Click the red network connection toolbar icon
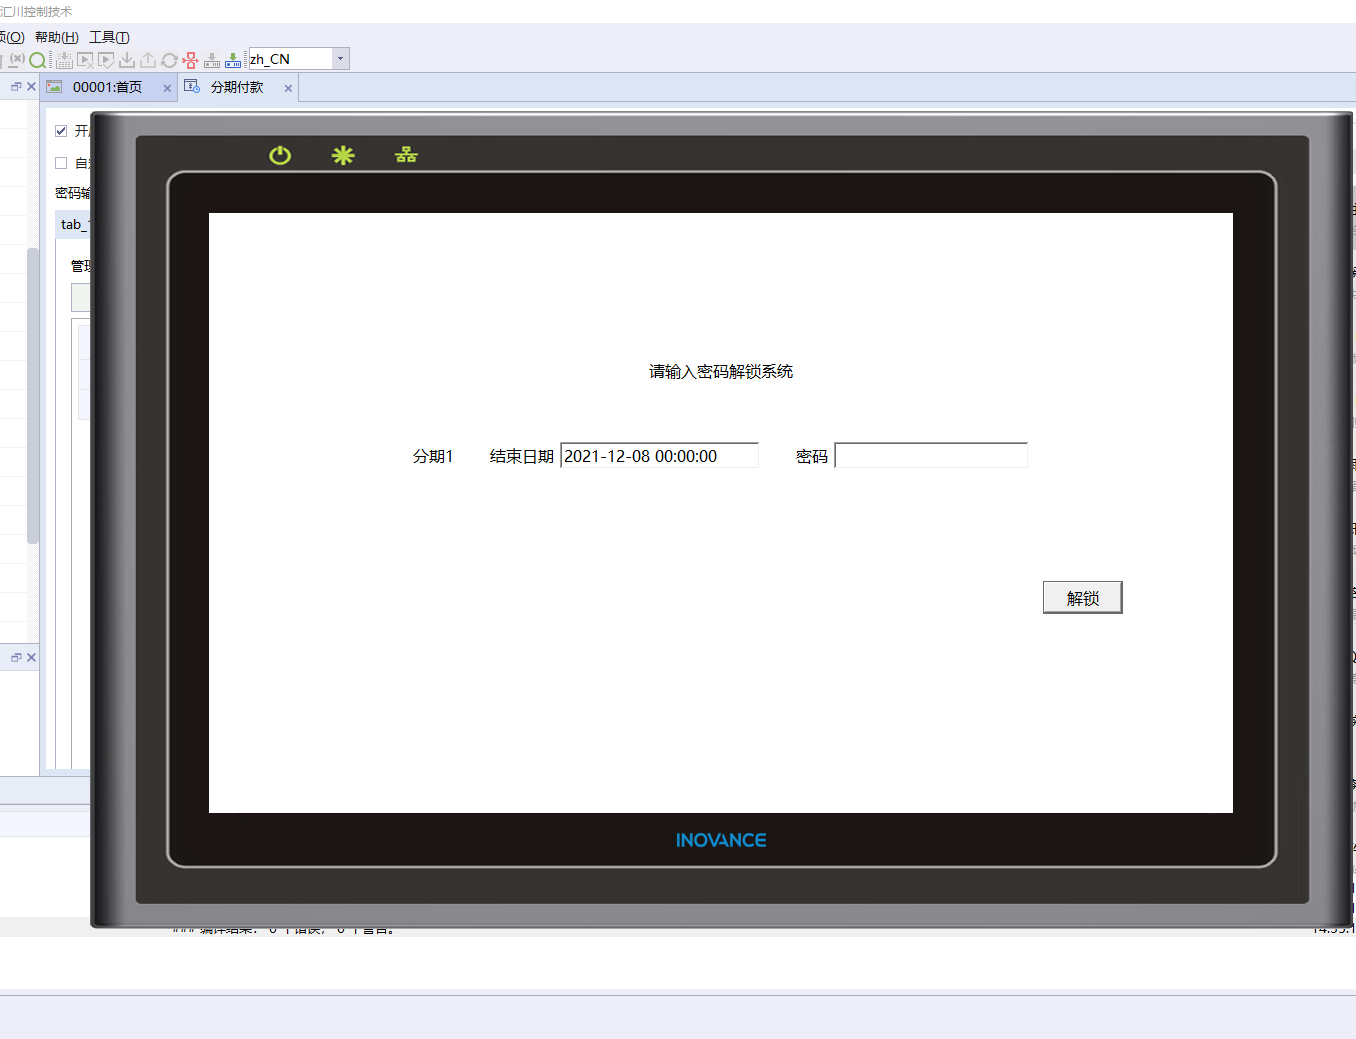1356x1039 pixels. pyautogui.click(x=190, y=60)
